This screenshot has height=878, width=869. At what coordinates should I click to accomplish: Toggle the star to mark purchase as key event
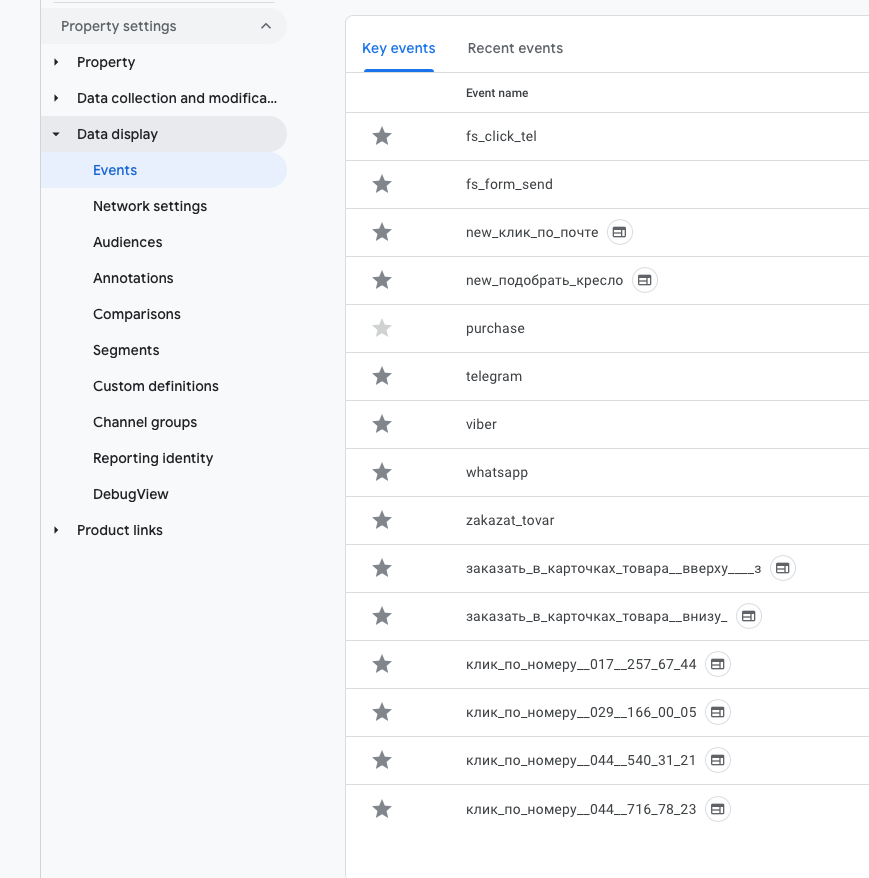point(381,328)
